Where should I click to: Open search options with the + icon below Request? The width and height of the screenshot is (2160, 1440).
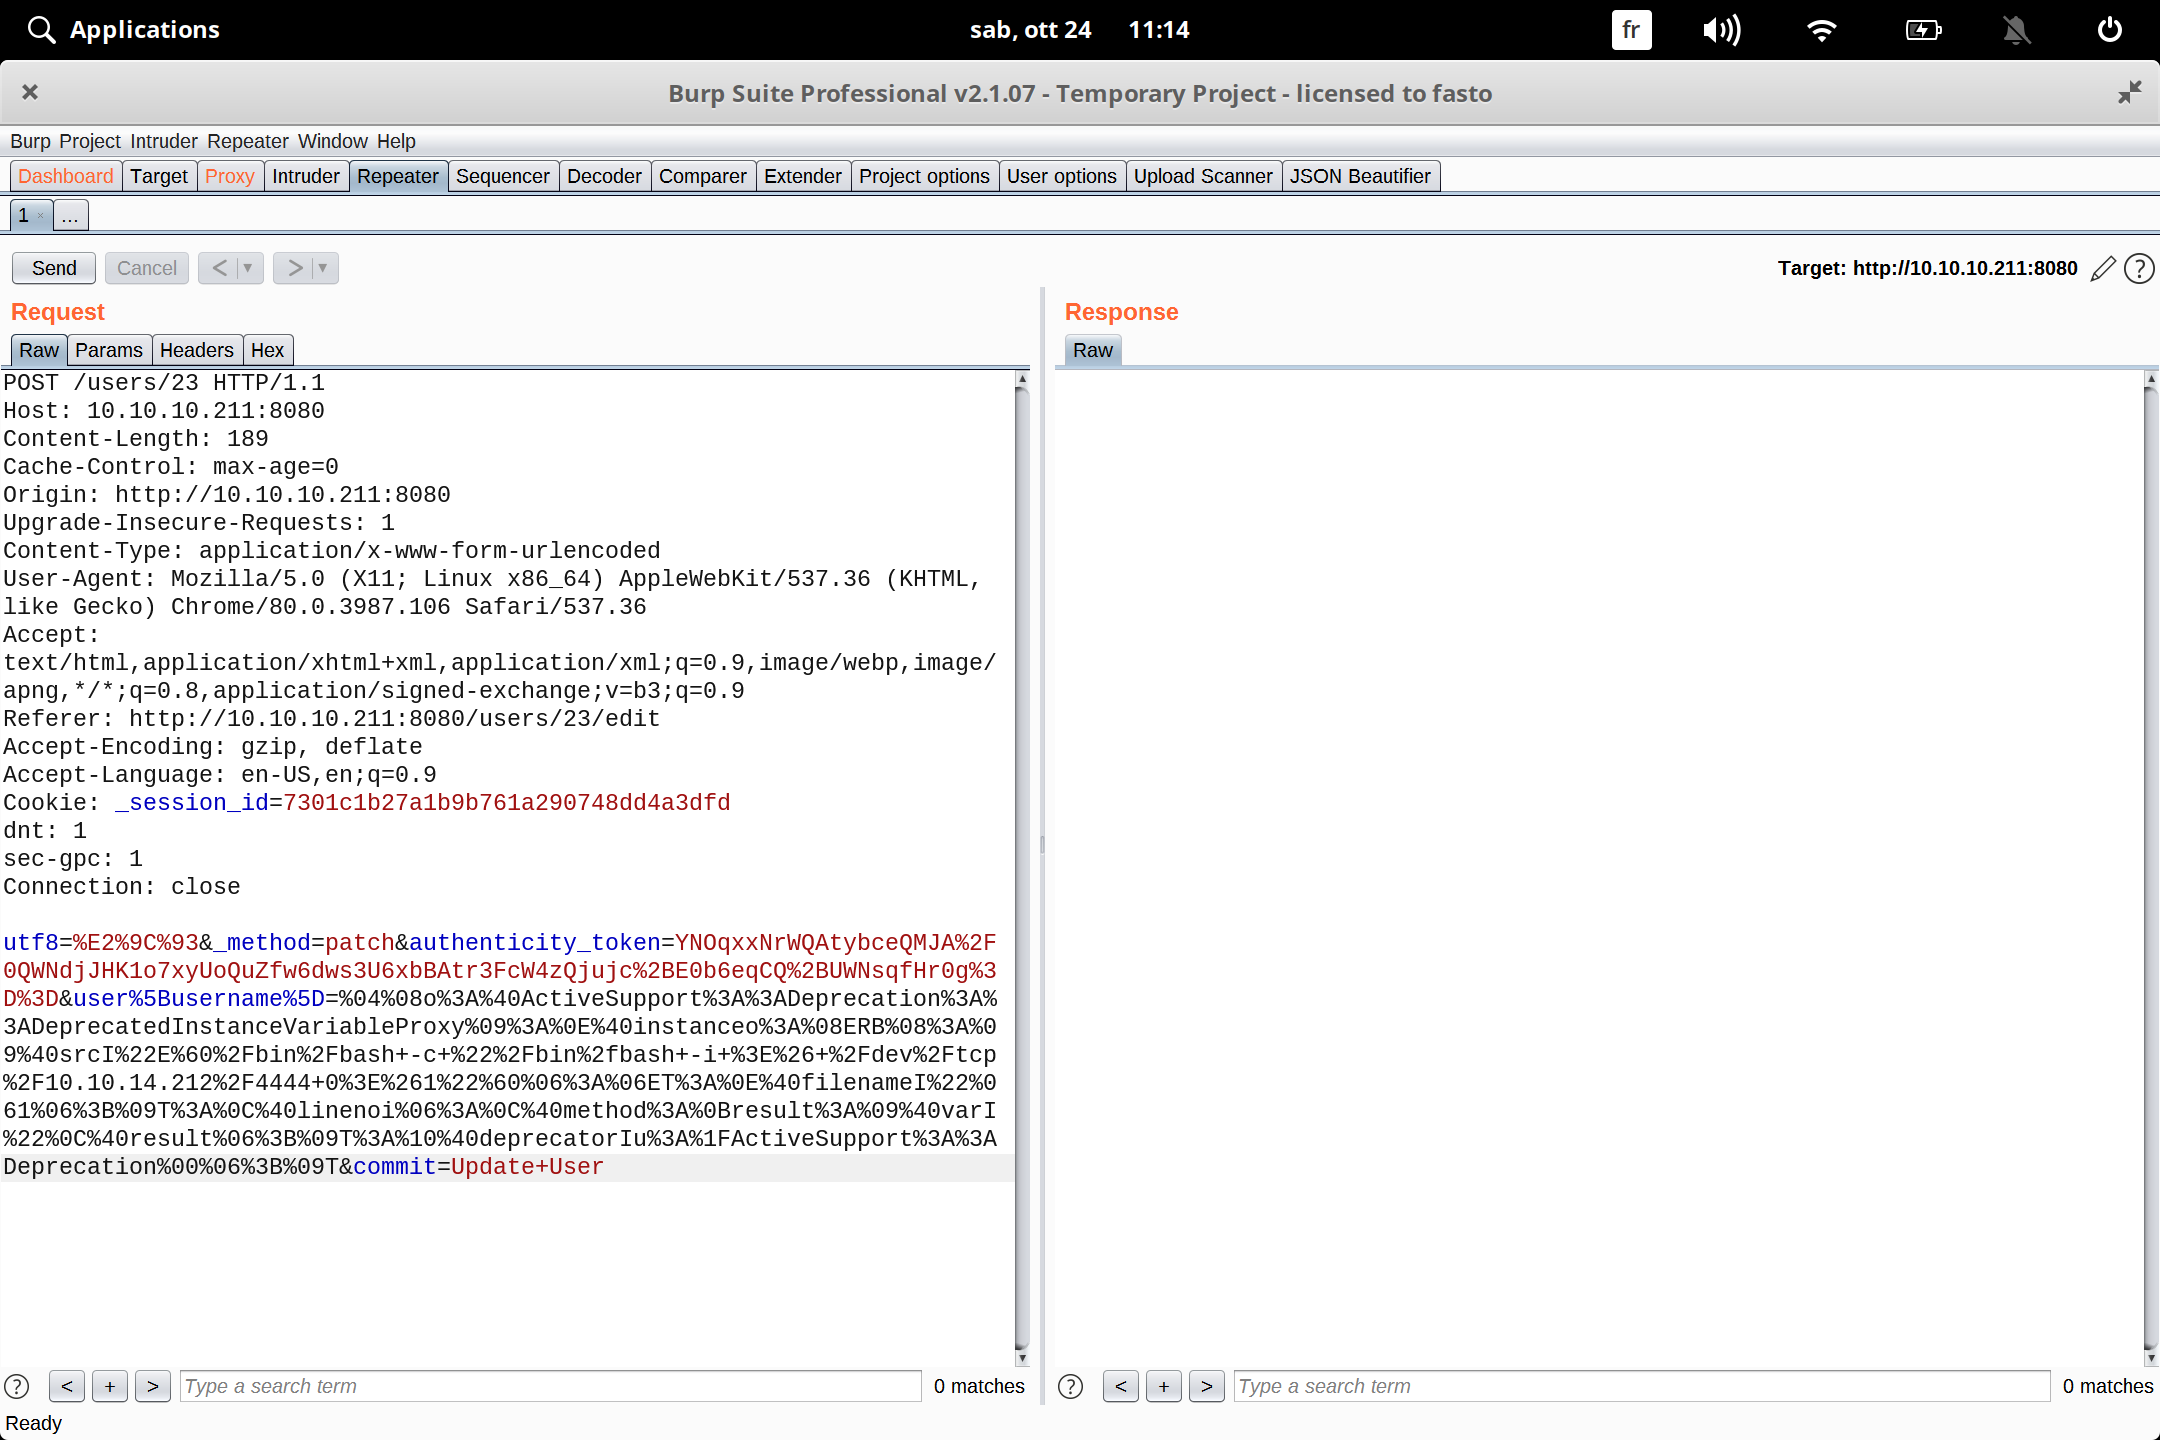click(x=110, y=1386)
